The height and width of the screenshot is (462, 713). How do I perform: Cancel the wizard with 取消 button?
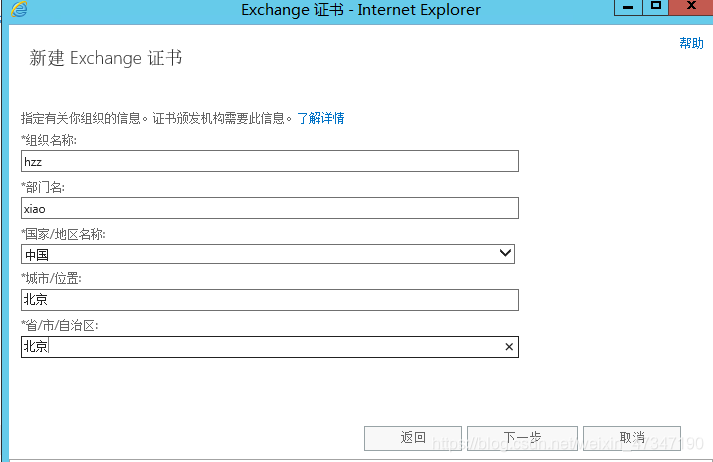click(632, 438)
